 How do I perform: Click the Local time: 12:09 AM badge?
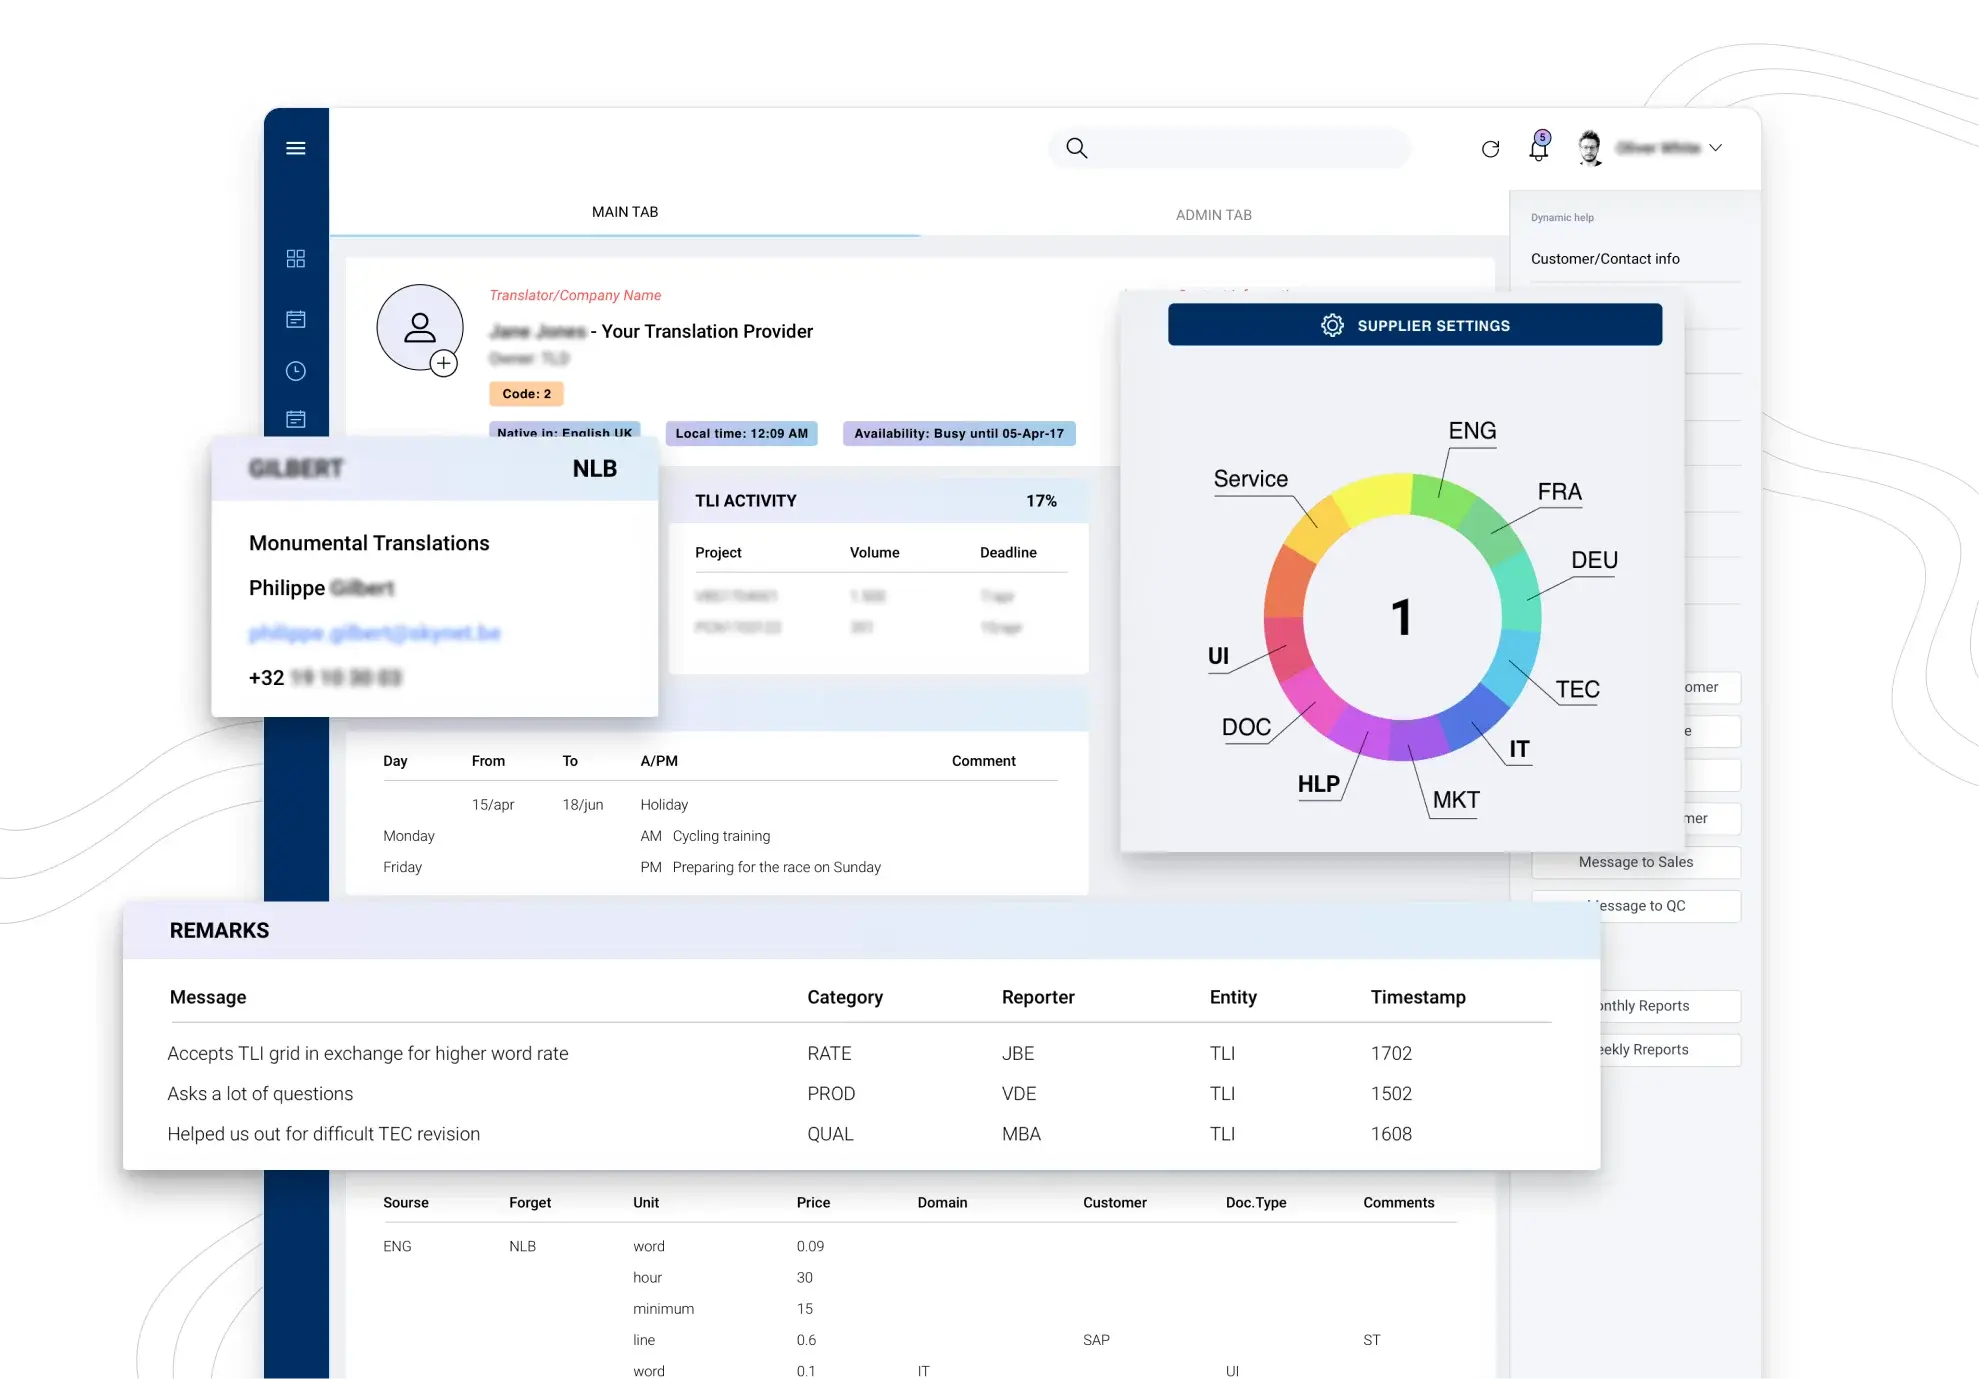click(x=742, y=434)
